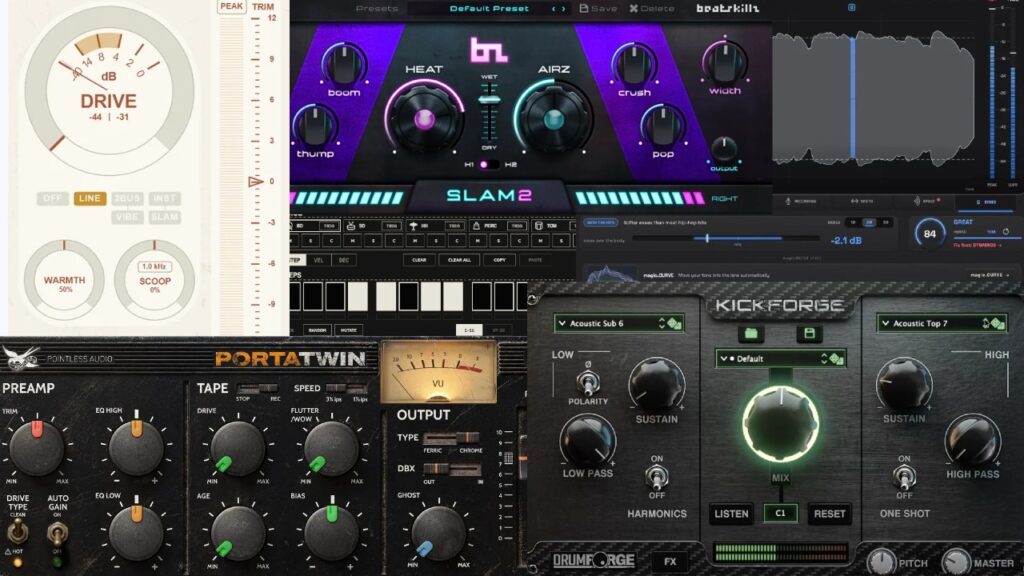Viewport: 1024px width, 576px height.
Task: Open the Acoustic Top 7 sample dropdown
Action: pyautogui.click(x=942, y=323)
